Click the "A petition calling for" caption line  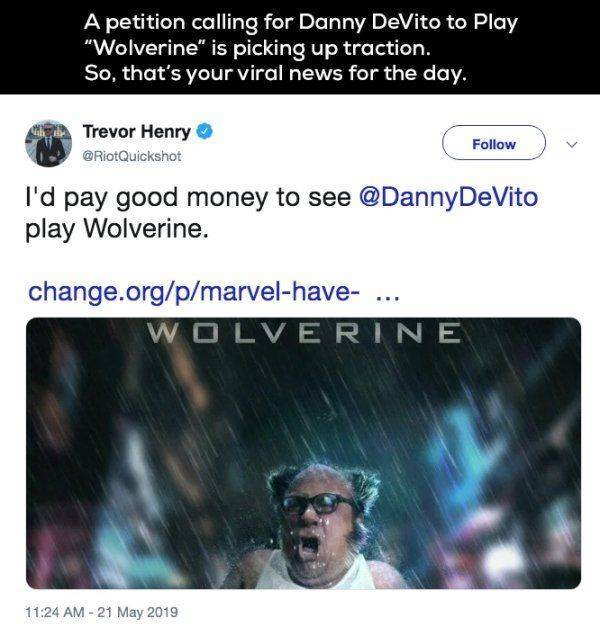coord(301,22)
